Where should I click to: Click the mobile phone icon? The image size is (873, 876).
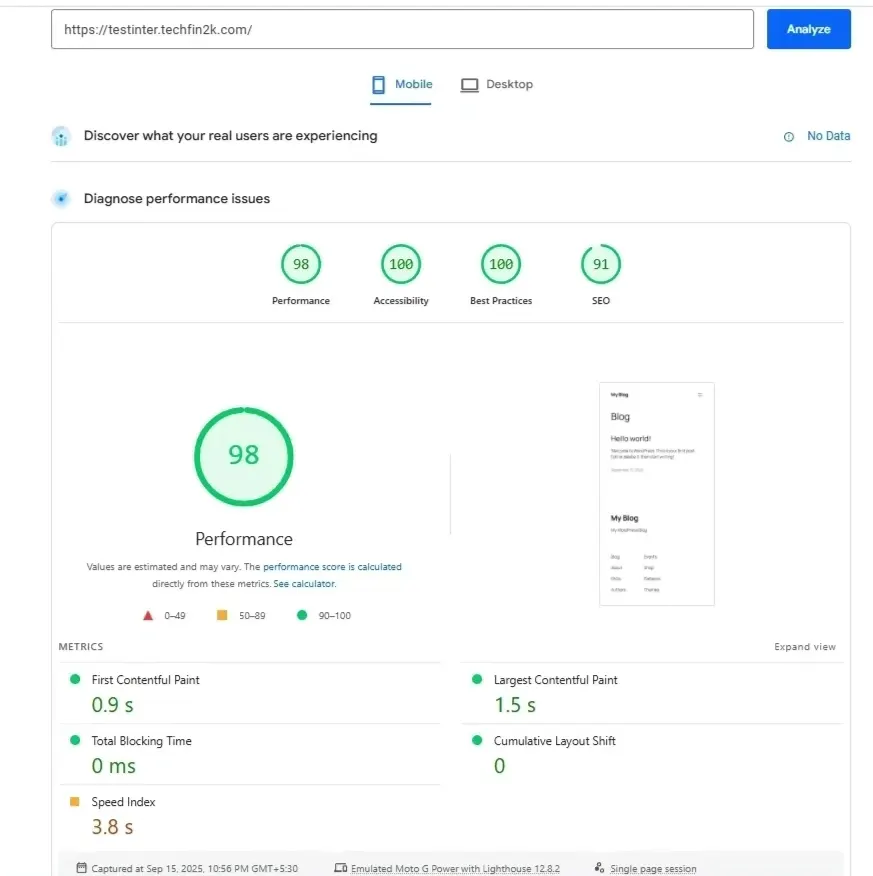pyautogui.click(x=378, y=84)
